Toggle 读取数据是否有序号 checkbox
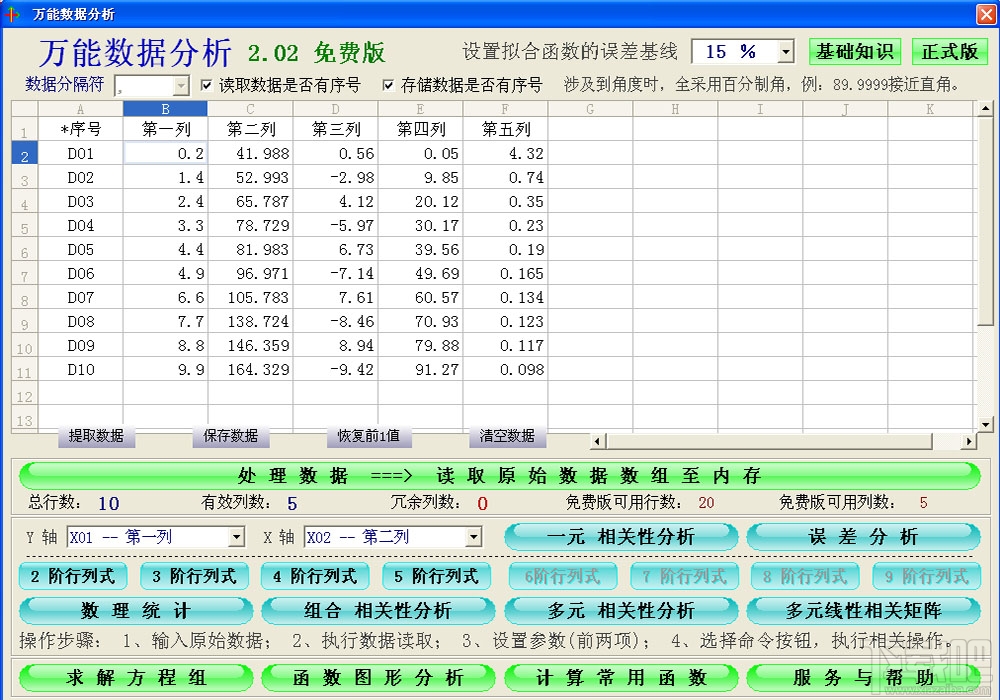 (x=207, y=85)
